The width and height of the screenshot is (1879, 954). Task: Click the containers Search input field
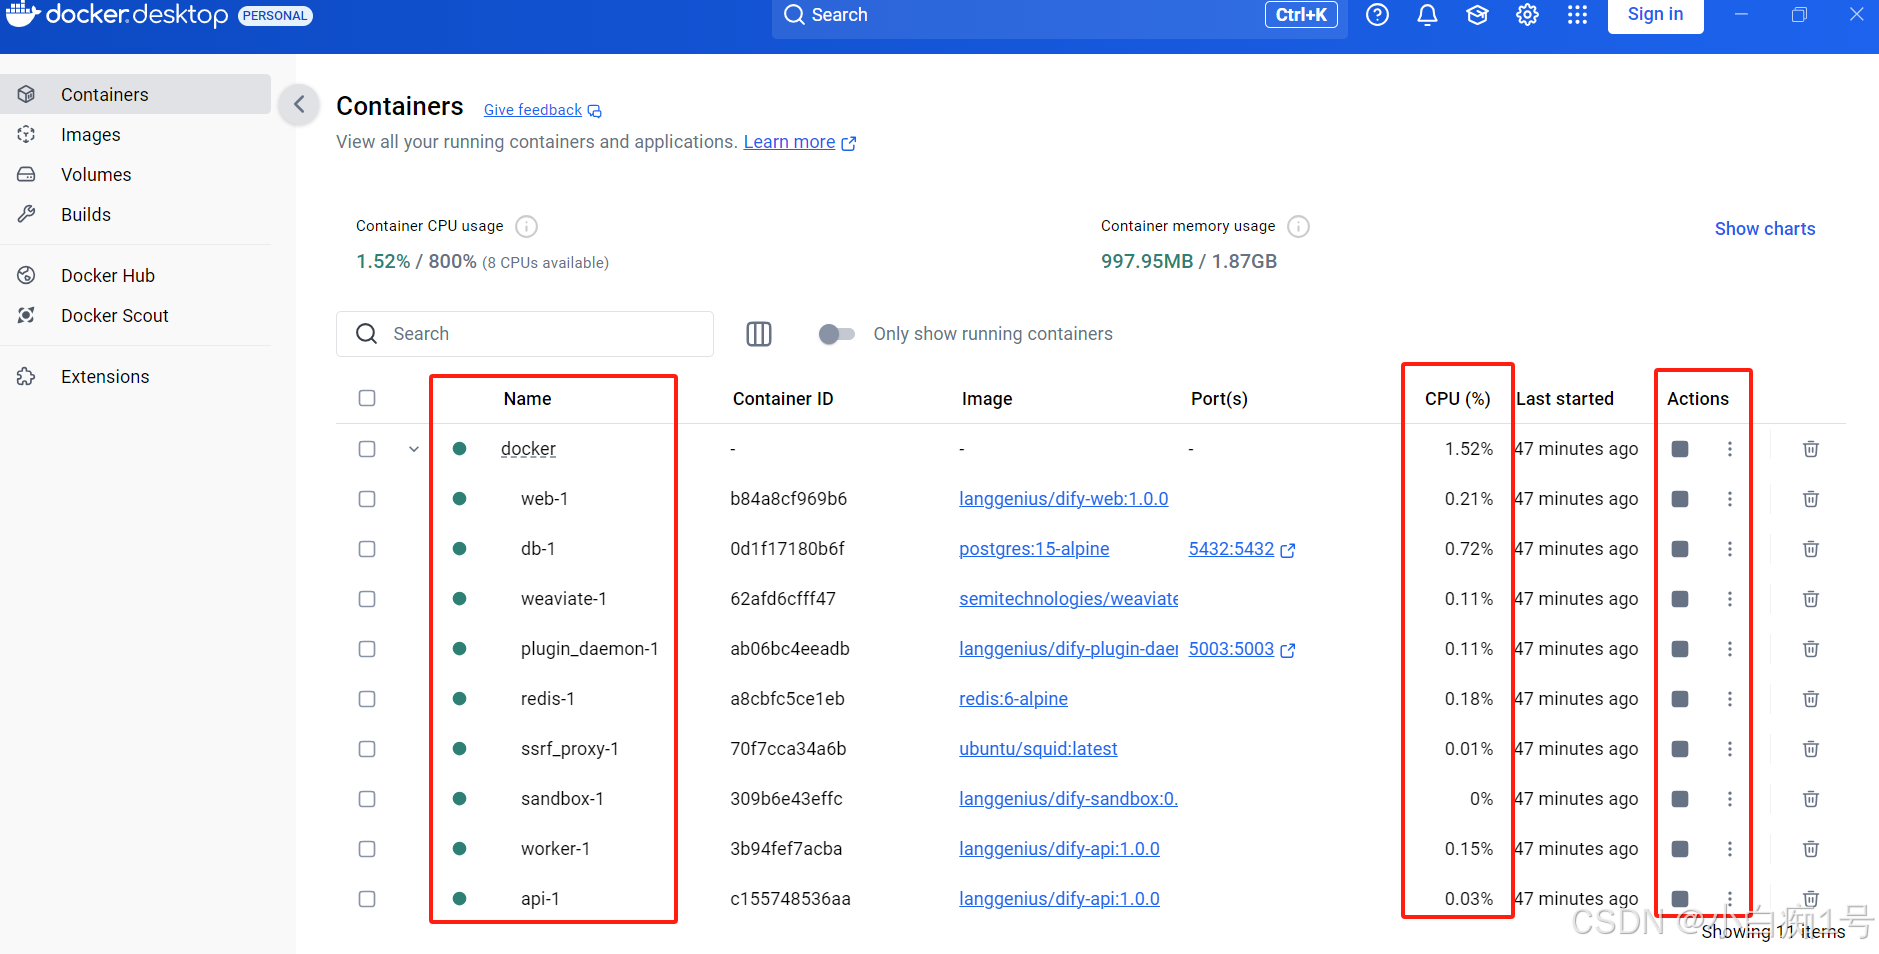(525, 334)
